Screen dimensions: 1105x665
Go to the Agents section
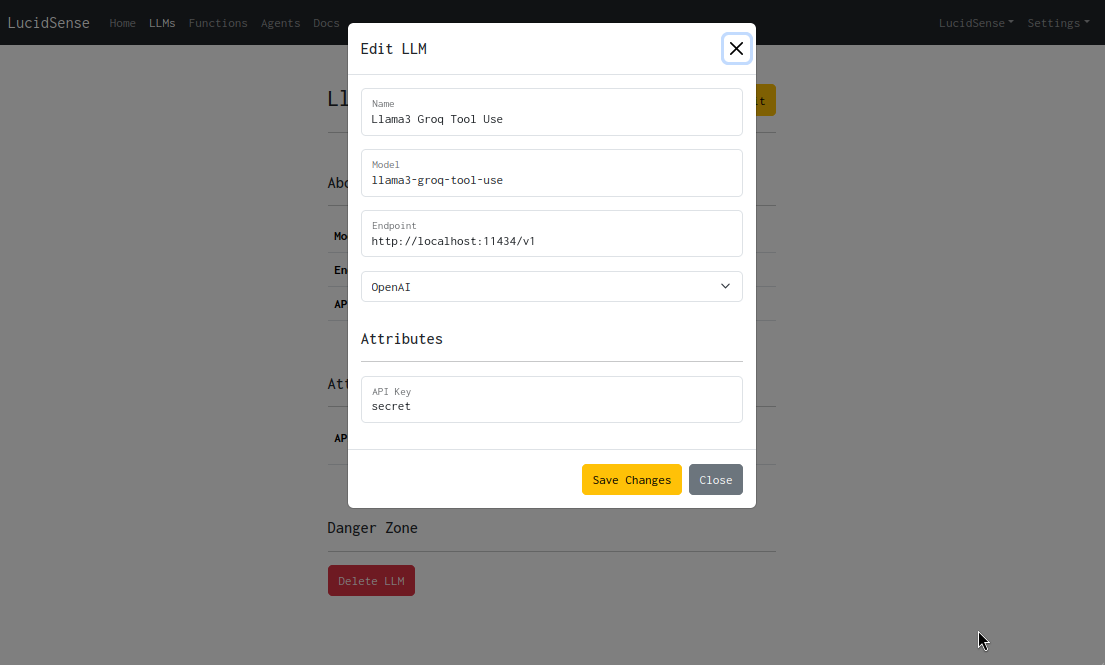click(x=280, y=23)
